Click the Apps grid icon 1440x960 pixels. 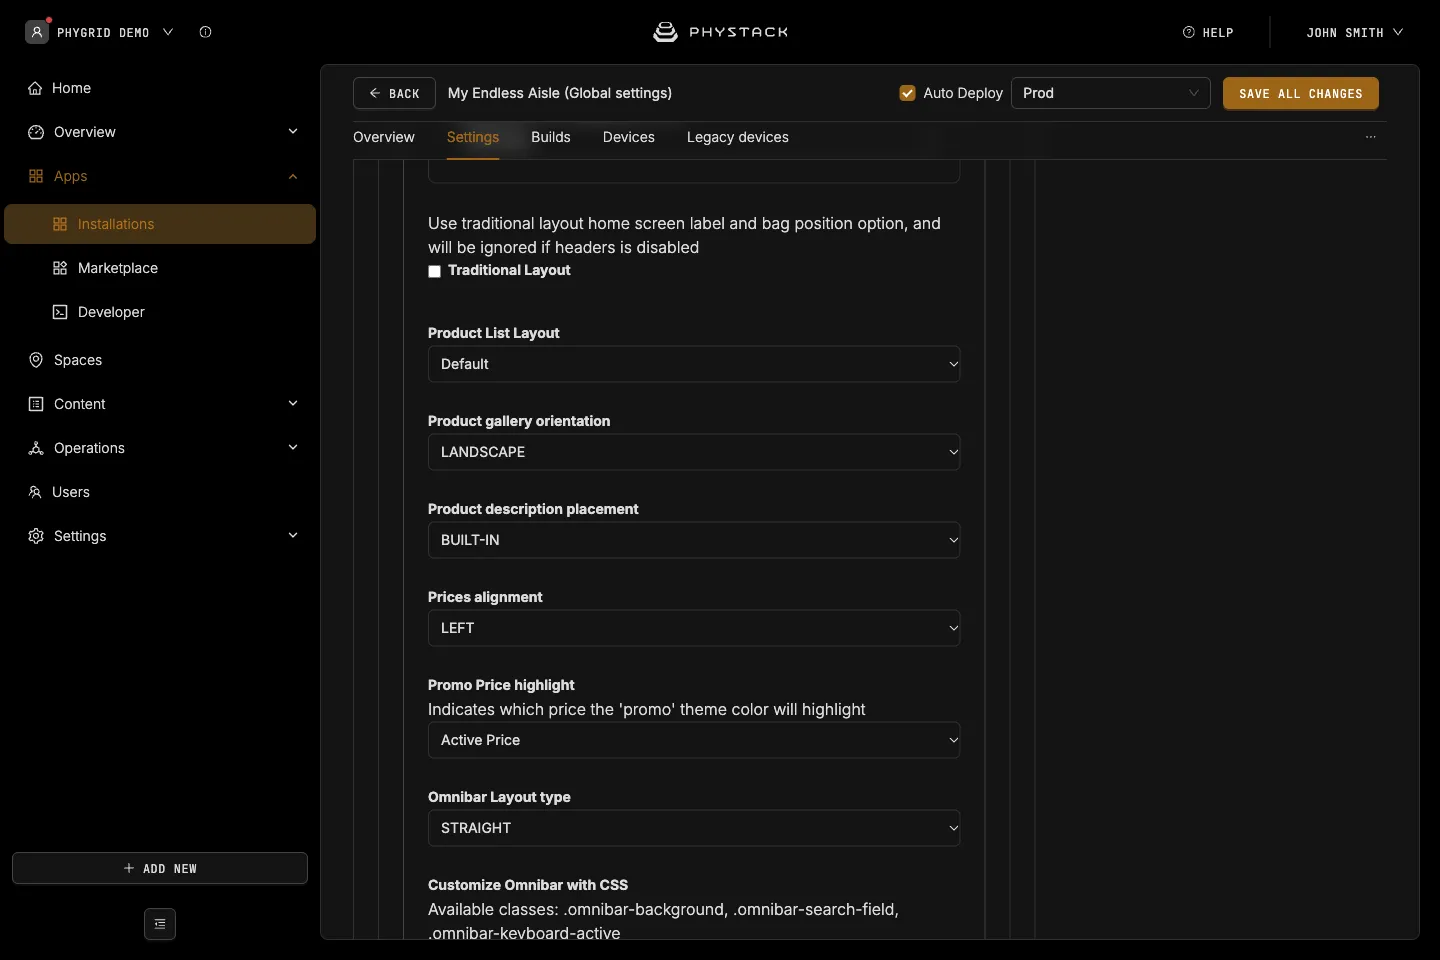coord(36,176)
